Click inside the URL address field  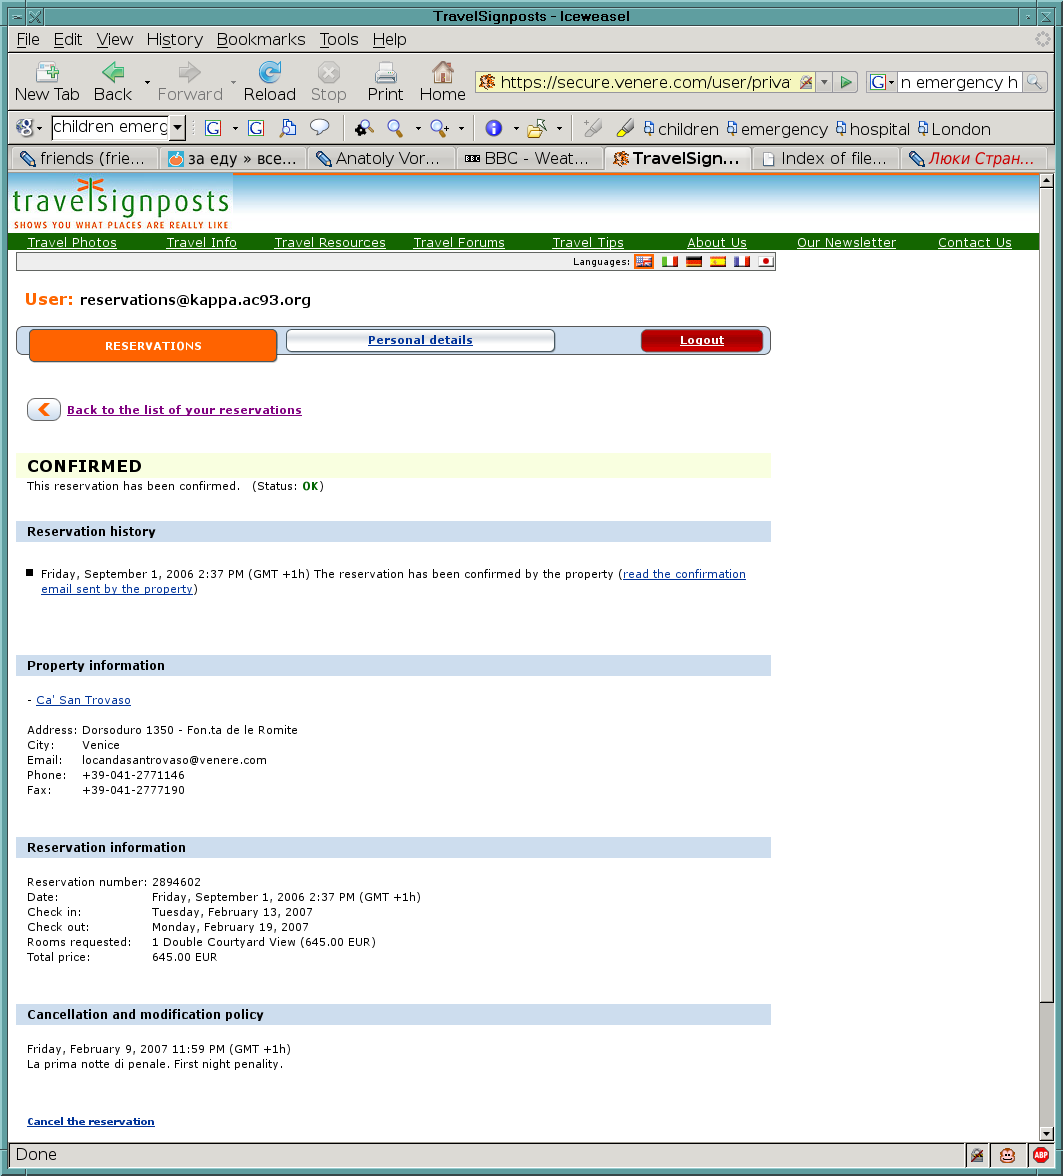pos(645,82)
